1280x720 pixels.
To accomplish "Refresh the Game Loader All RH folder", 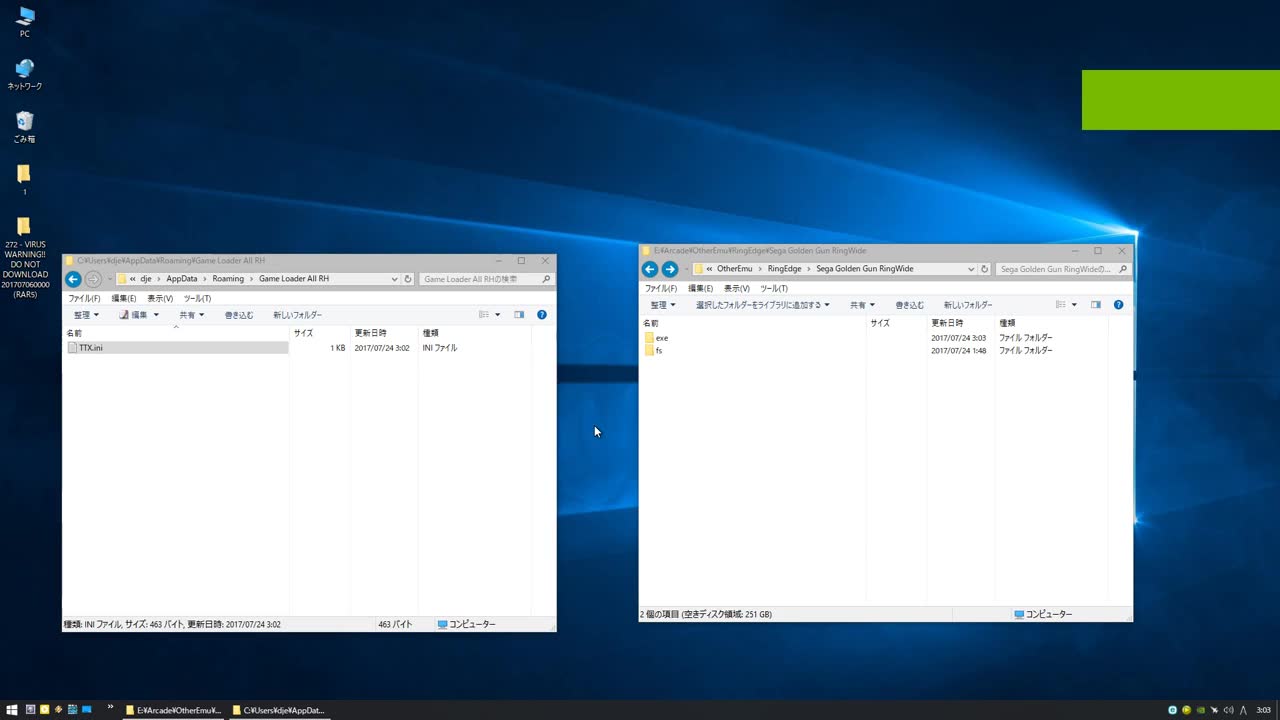I will (x=408, y=279).
